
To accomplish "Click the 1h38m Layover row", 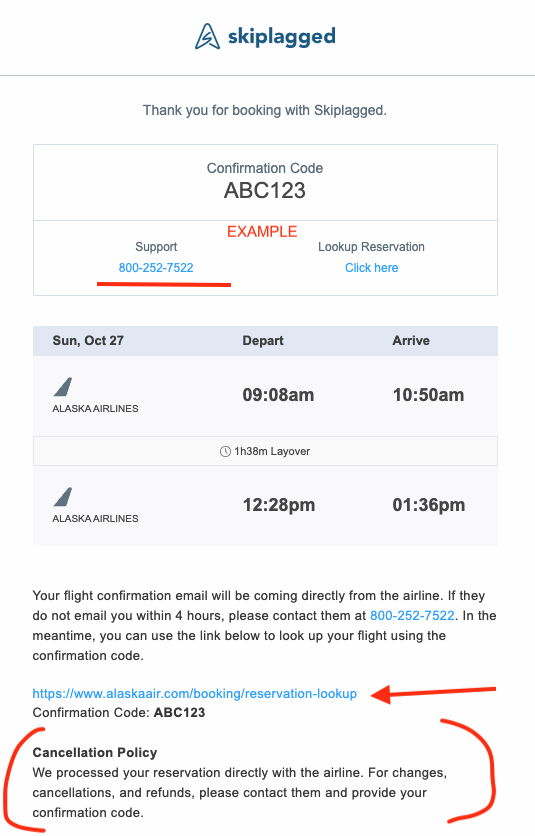I will point(265,451).
